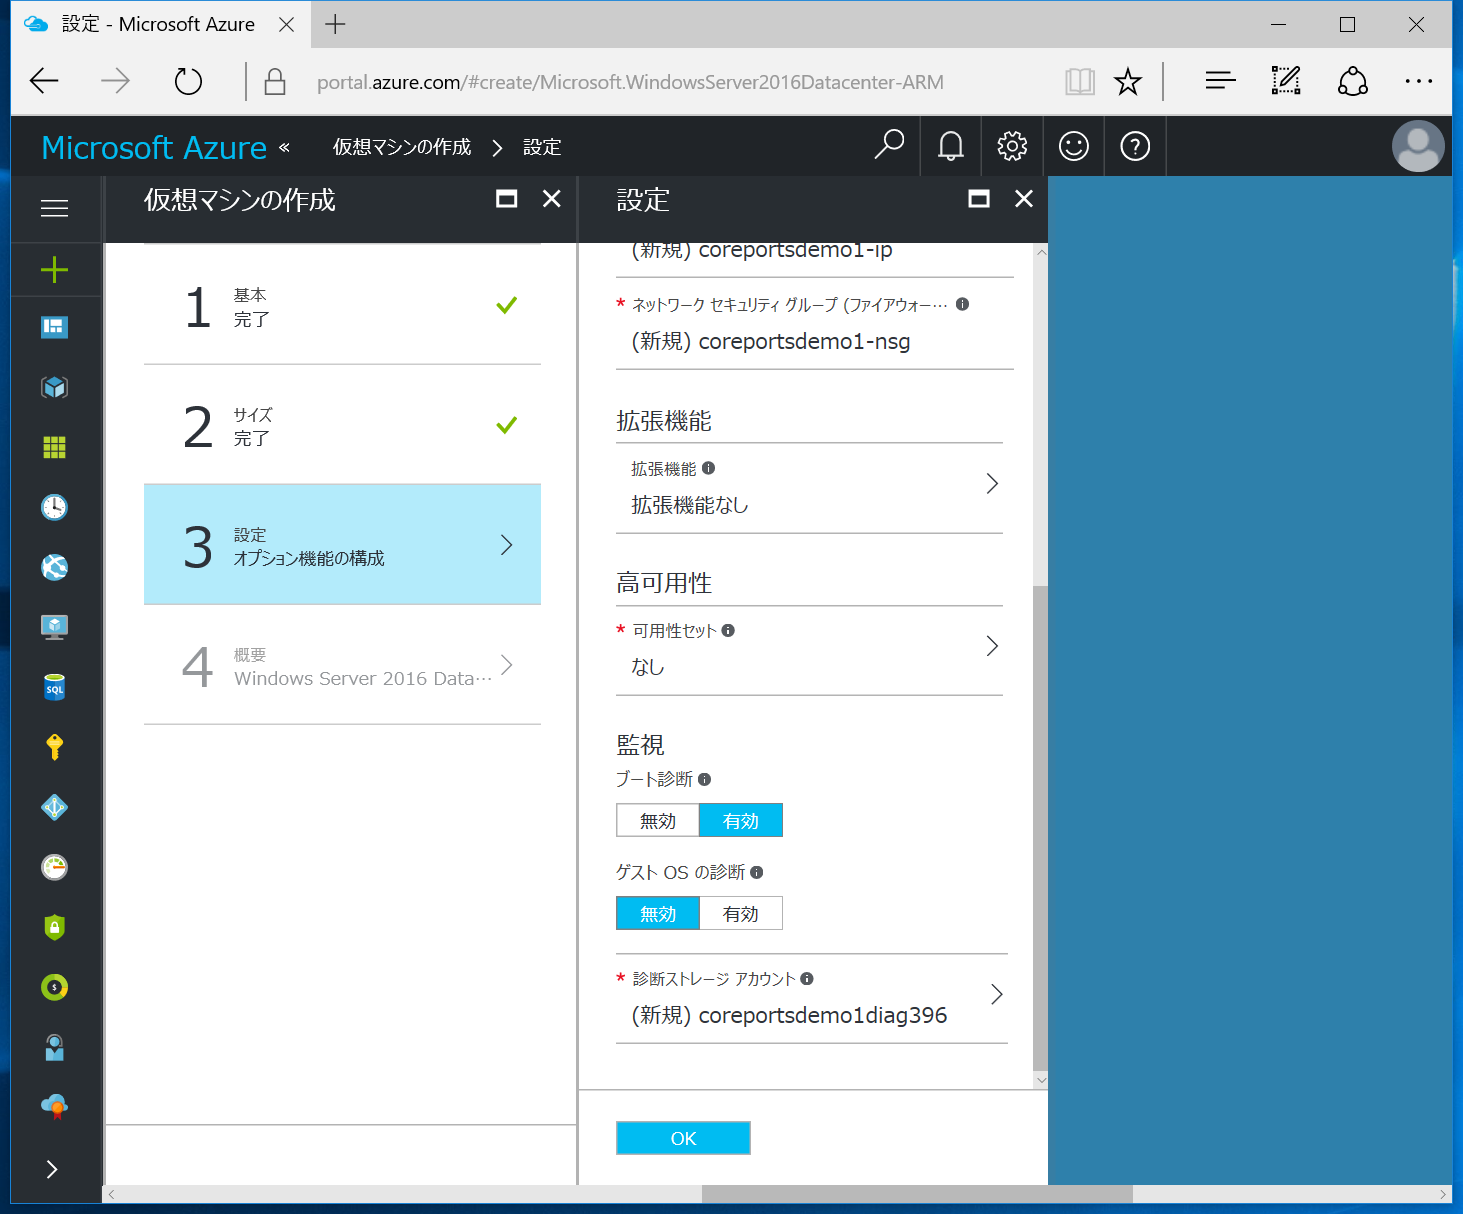Viewport: 1463px width, 1214px height.
Task: Open the browser Hub icon
Action: (x=1220, y=81)
